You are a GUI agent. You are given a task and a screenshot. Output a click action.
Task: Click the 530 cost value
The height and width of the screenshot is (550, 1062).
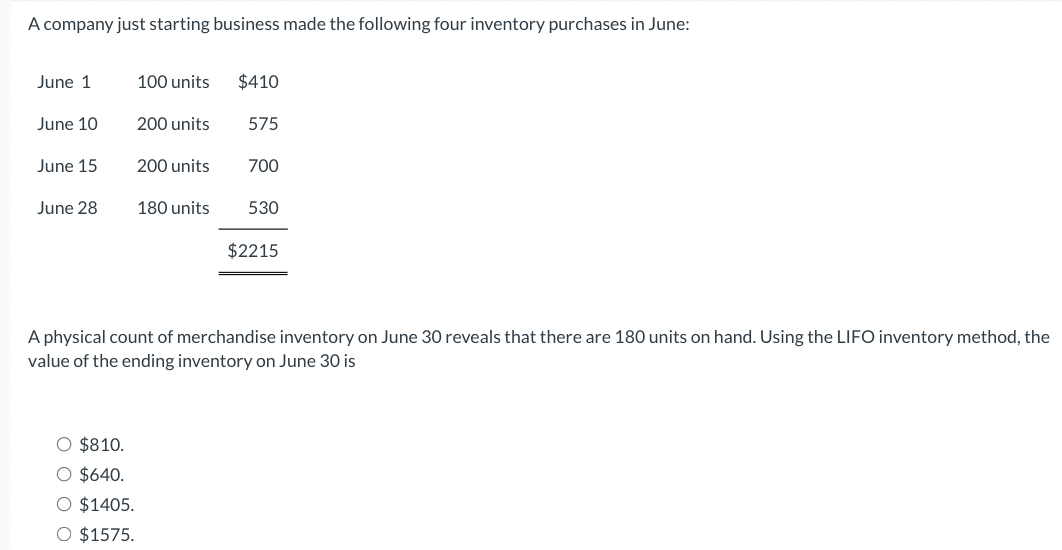tap(263, 208)
